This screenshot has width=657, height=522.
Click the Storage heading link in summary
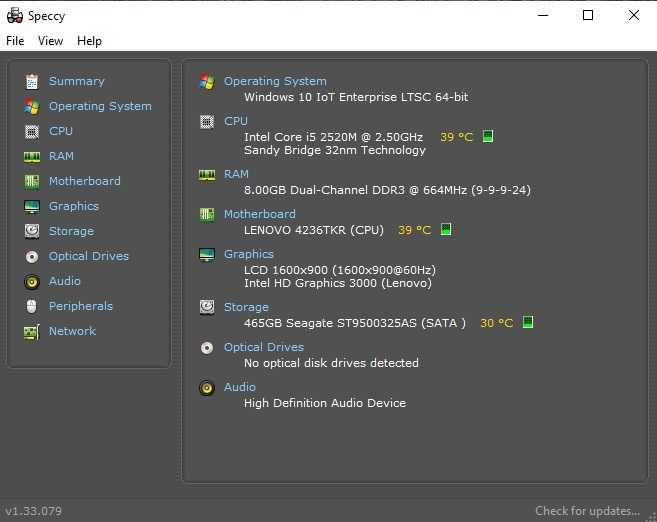tap(246, 308)
